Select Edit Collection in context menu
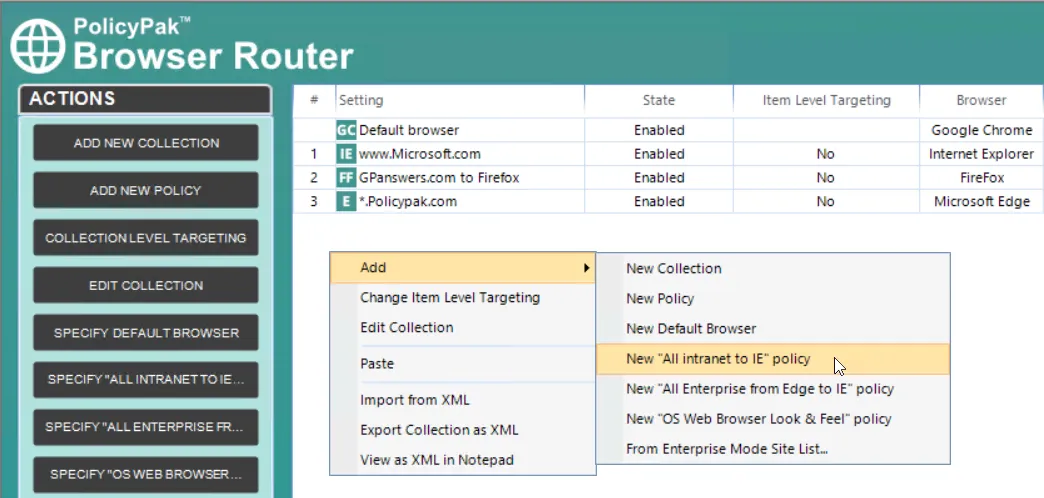Image resolution: width=1044 pixels, height=498 pixels. 463,328
